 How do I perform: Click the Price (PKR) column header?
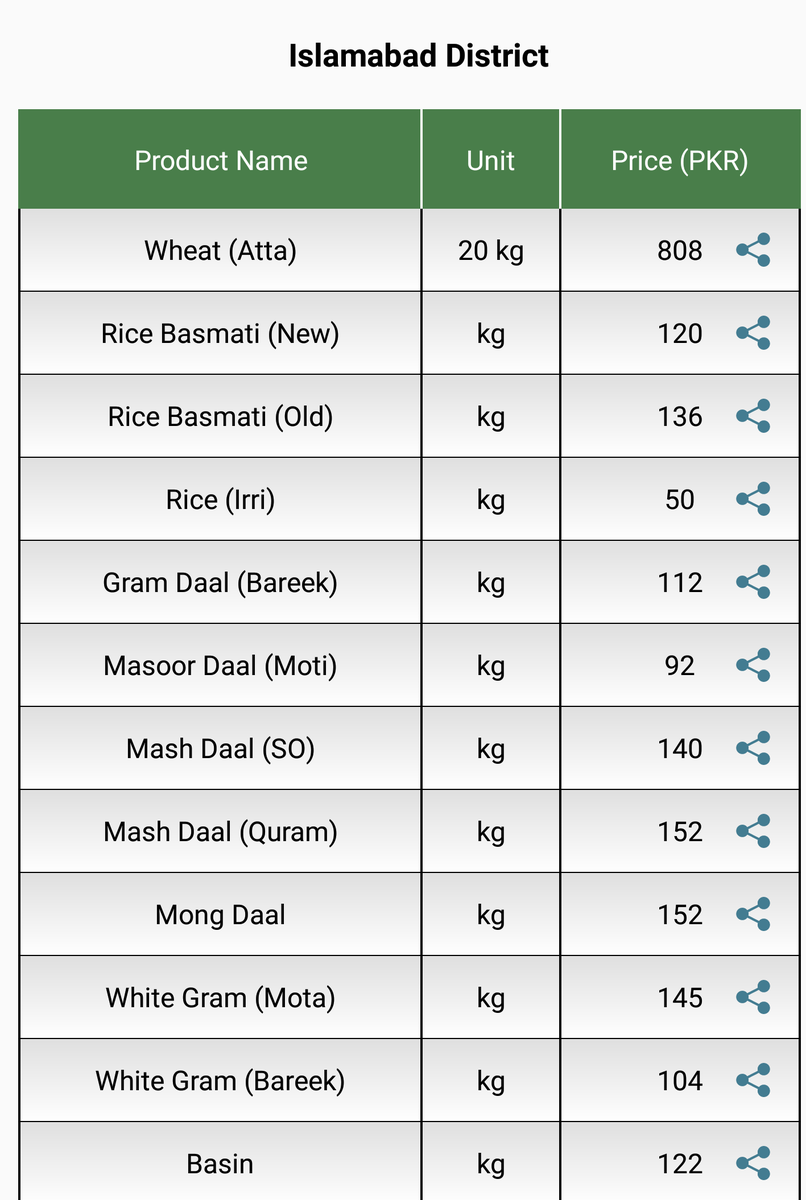pyautogui.click(x=679, y=161)
